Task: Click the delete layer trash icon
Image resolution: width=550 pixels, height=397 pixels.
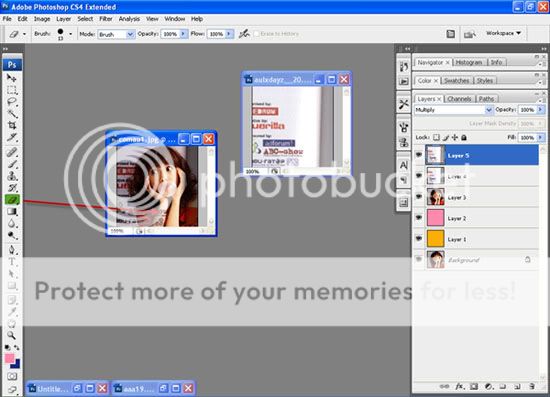Action: tap(532, 386)
